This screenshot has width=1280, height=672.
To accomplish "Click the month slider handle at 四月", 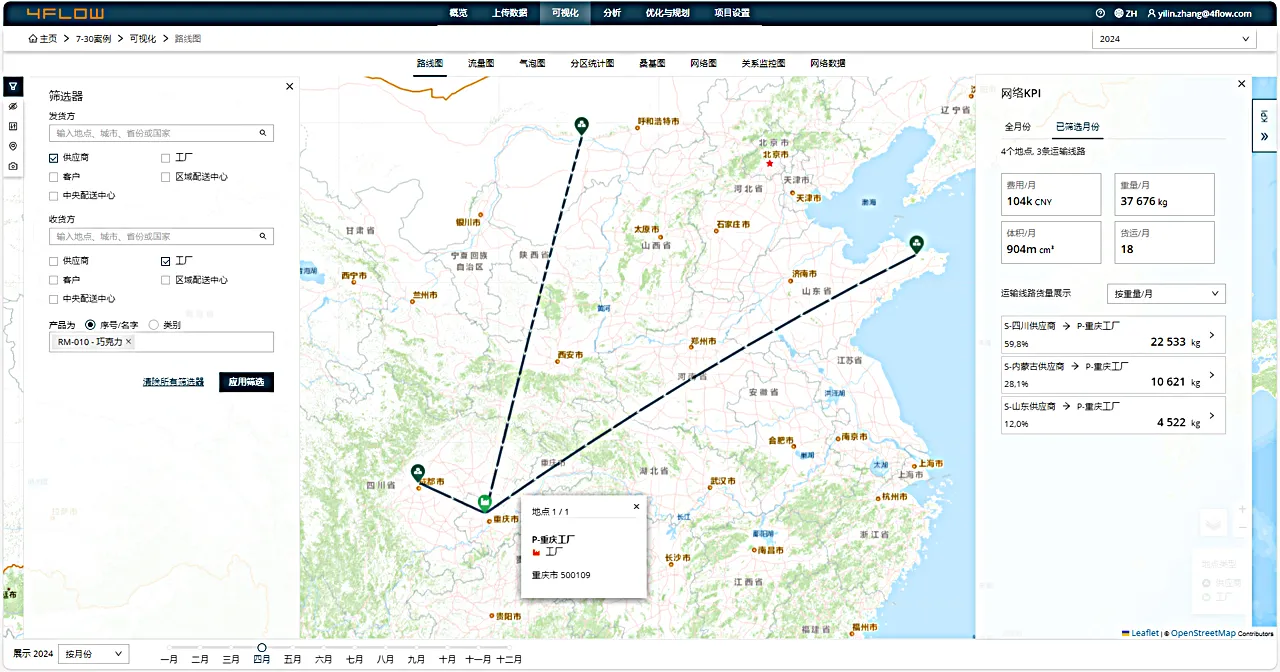I will pyautogui.click(x=262, y=648).
